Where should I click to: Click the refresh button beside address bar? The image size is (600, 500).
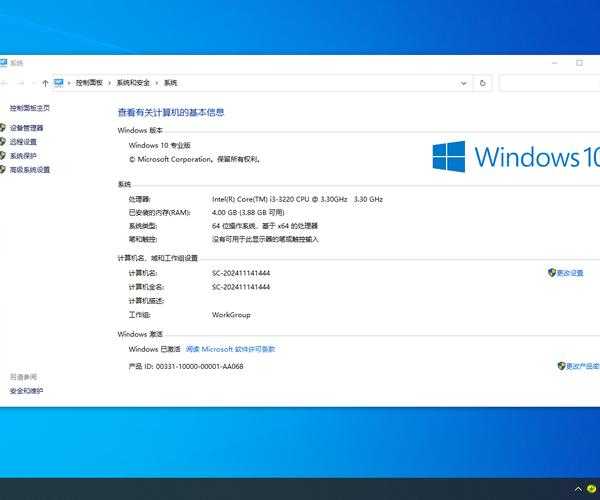483,83
